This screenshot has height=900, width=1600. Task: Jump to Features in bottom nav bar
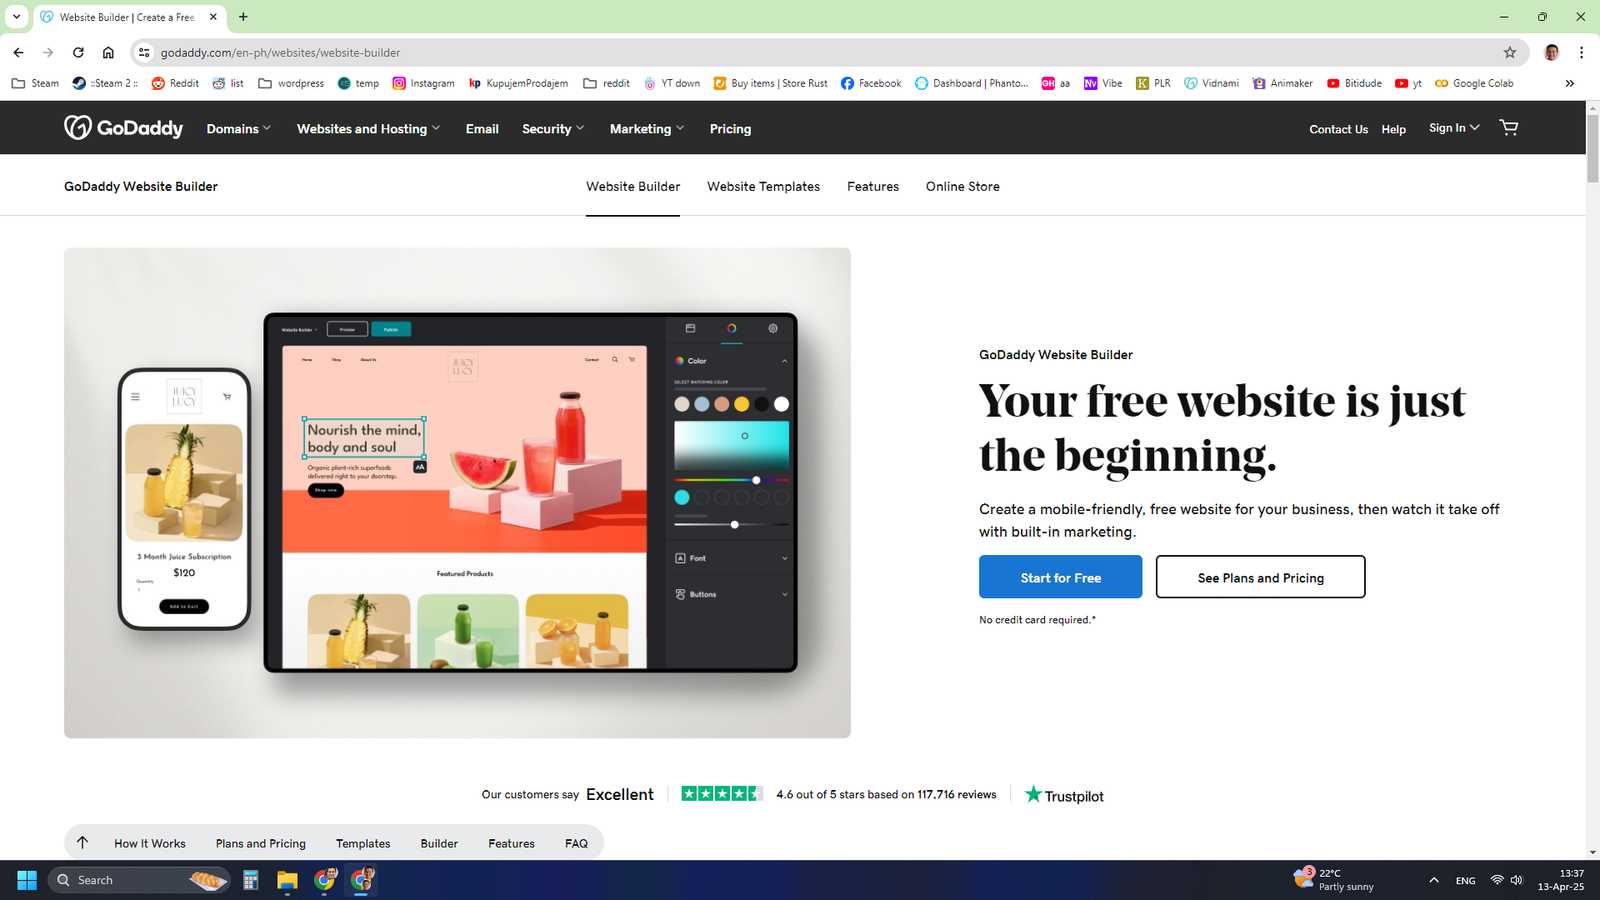(x=511, y=843)
